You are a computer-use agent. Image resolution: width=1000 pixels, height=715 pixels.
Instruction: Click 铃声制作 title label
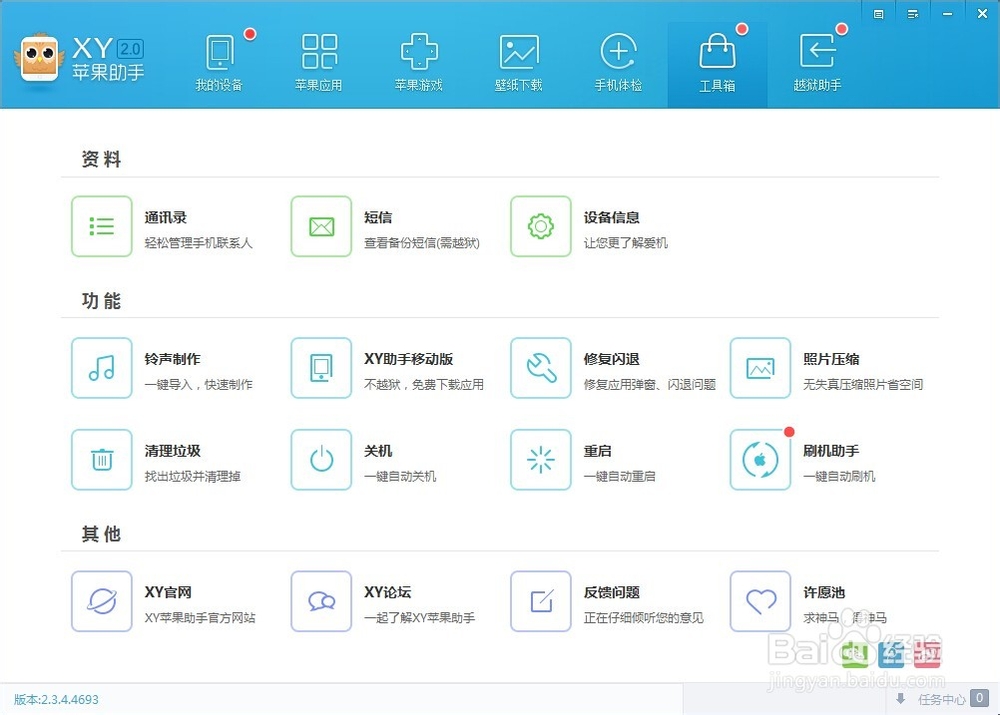[x=173, y=359]
